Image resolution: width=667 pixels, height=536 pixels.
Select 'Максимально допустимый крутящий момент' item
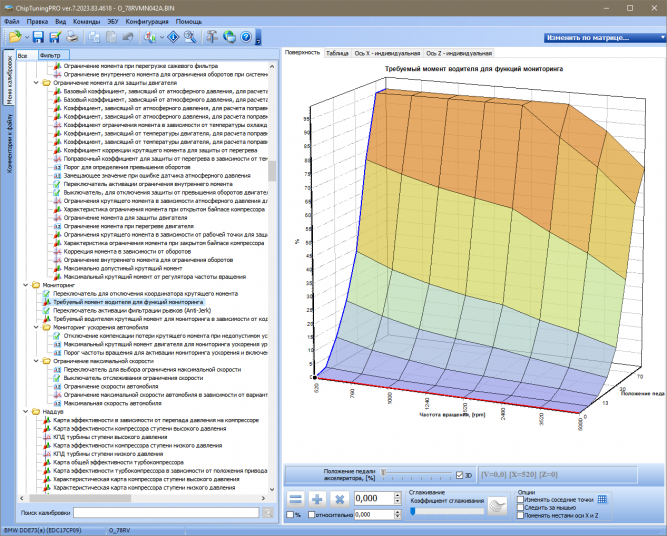pyautogui.click(x=123, y=268)
